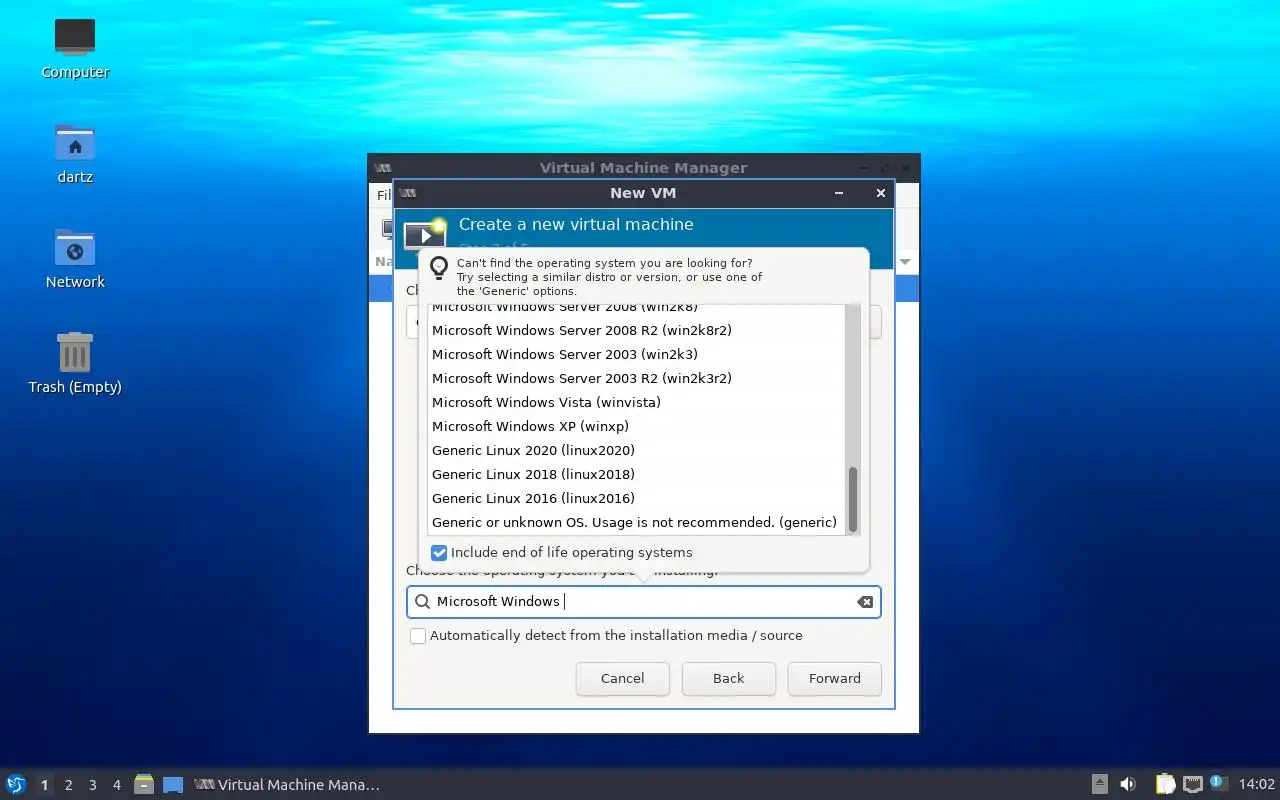
Task: Minimize the New VM dialog
Action: tap(839, 193)
